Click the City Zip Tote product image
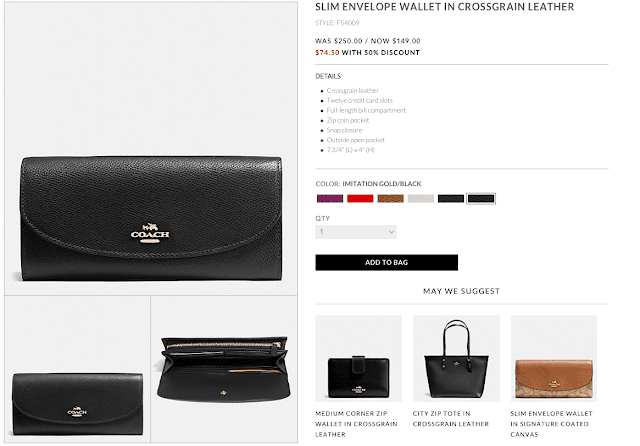The image size is (640, 446). (456, 358)
